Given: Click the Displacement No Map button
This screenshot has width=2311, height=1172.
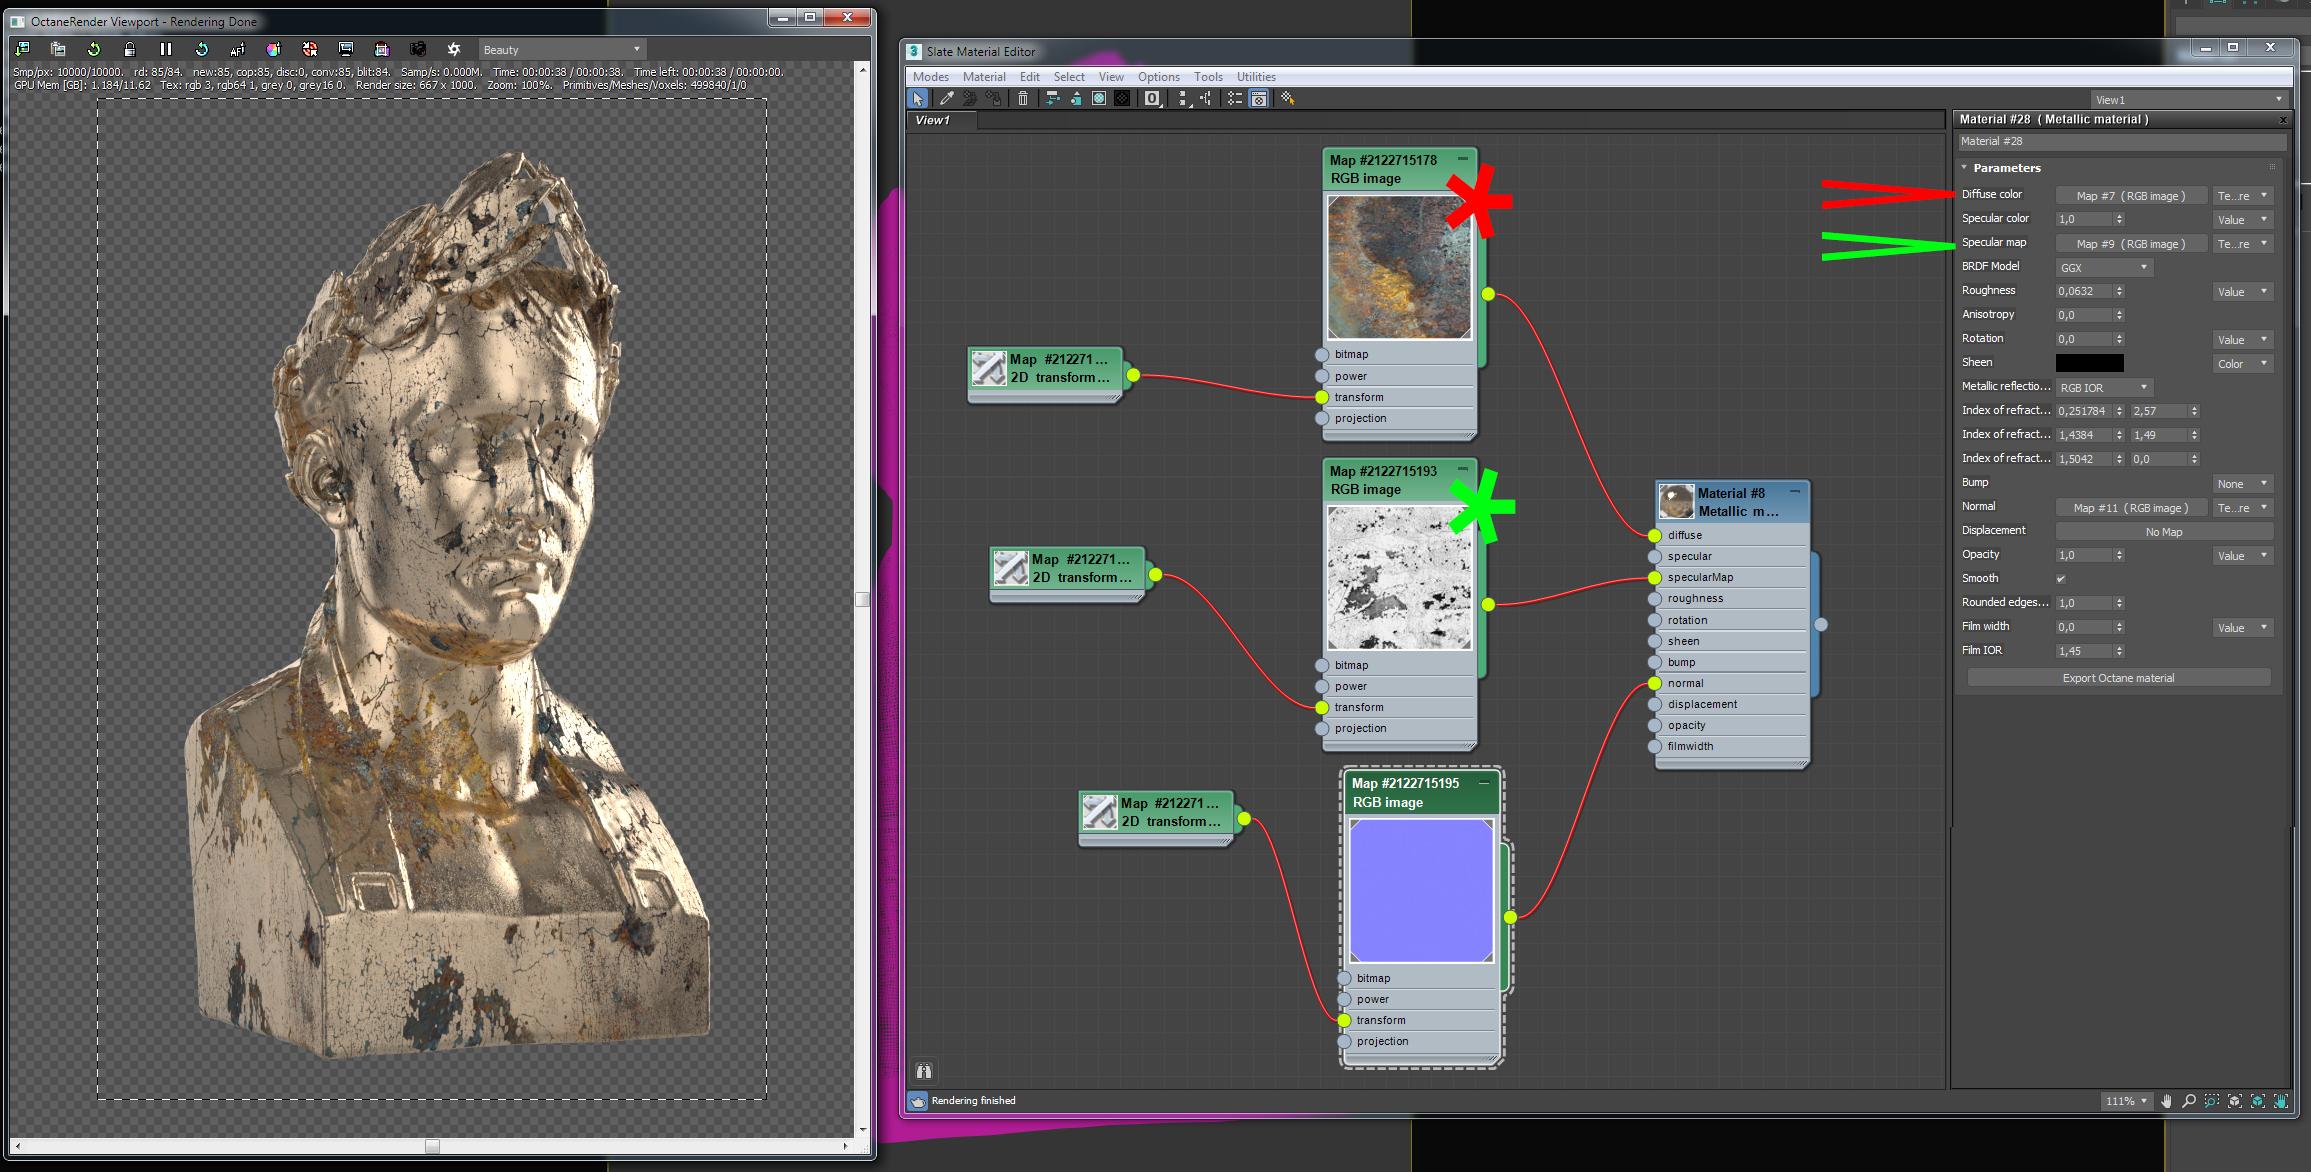Looking at the screenshot, I should (2163, 532).
